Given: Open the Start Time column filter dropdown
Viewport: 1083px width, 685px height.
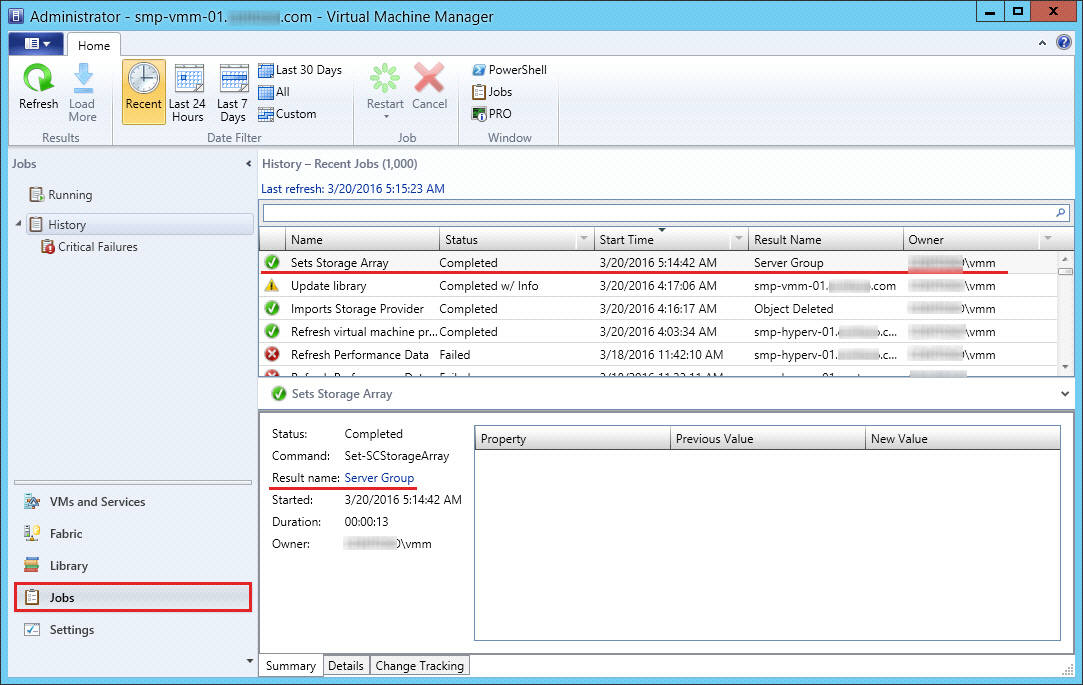Looking at the screenshot, I should click(x=738, y=240).
